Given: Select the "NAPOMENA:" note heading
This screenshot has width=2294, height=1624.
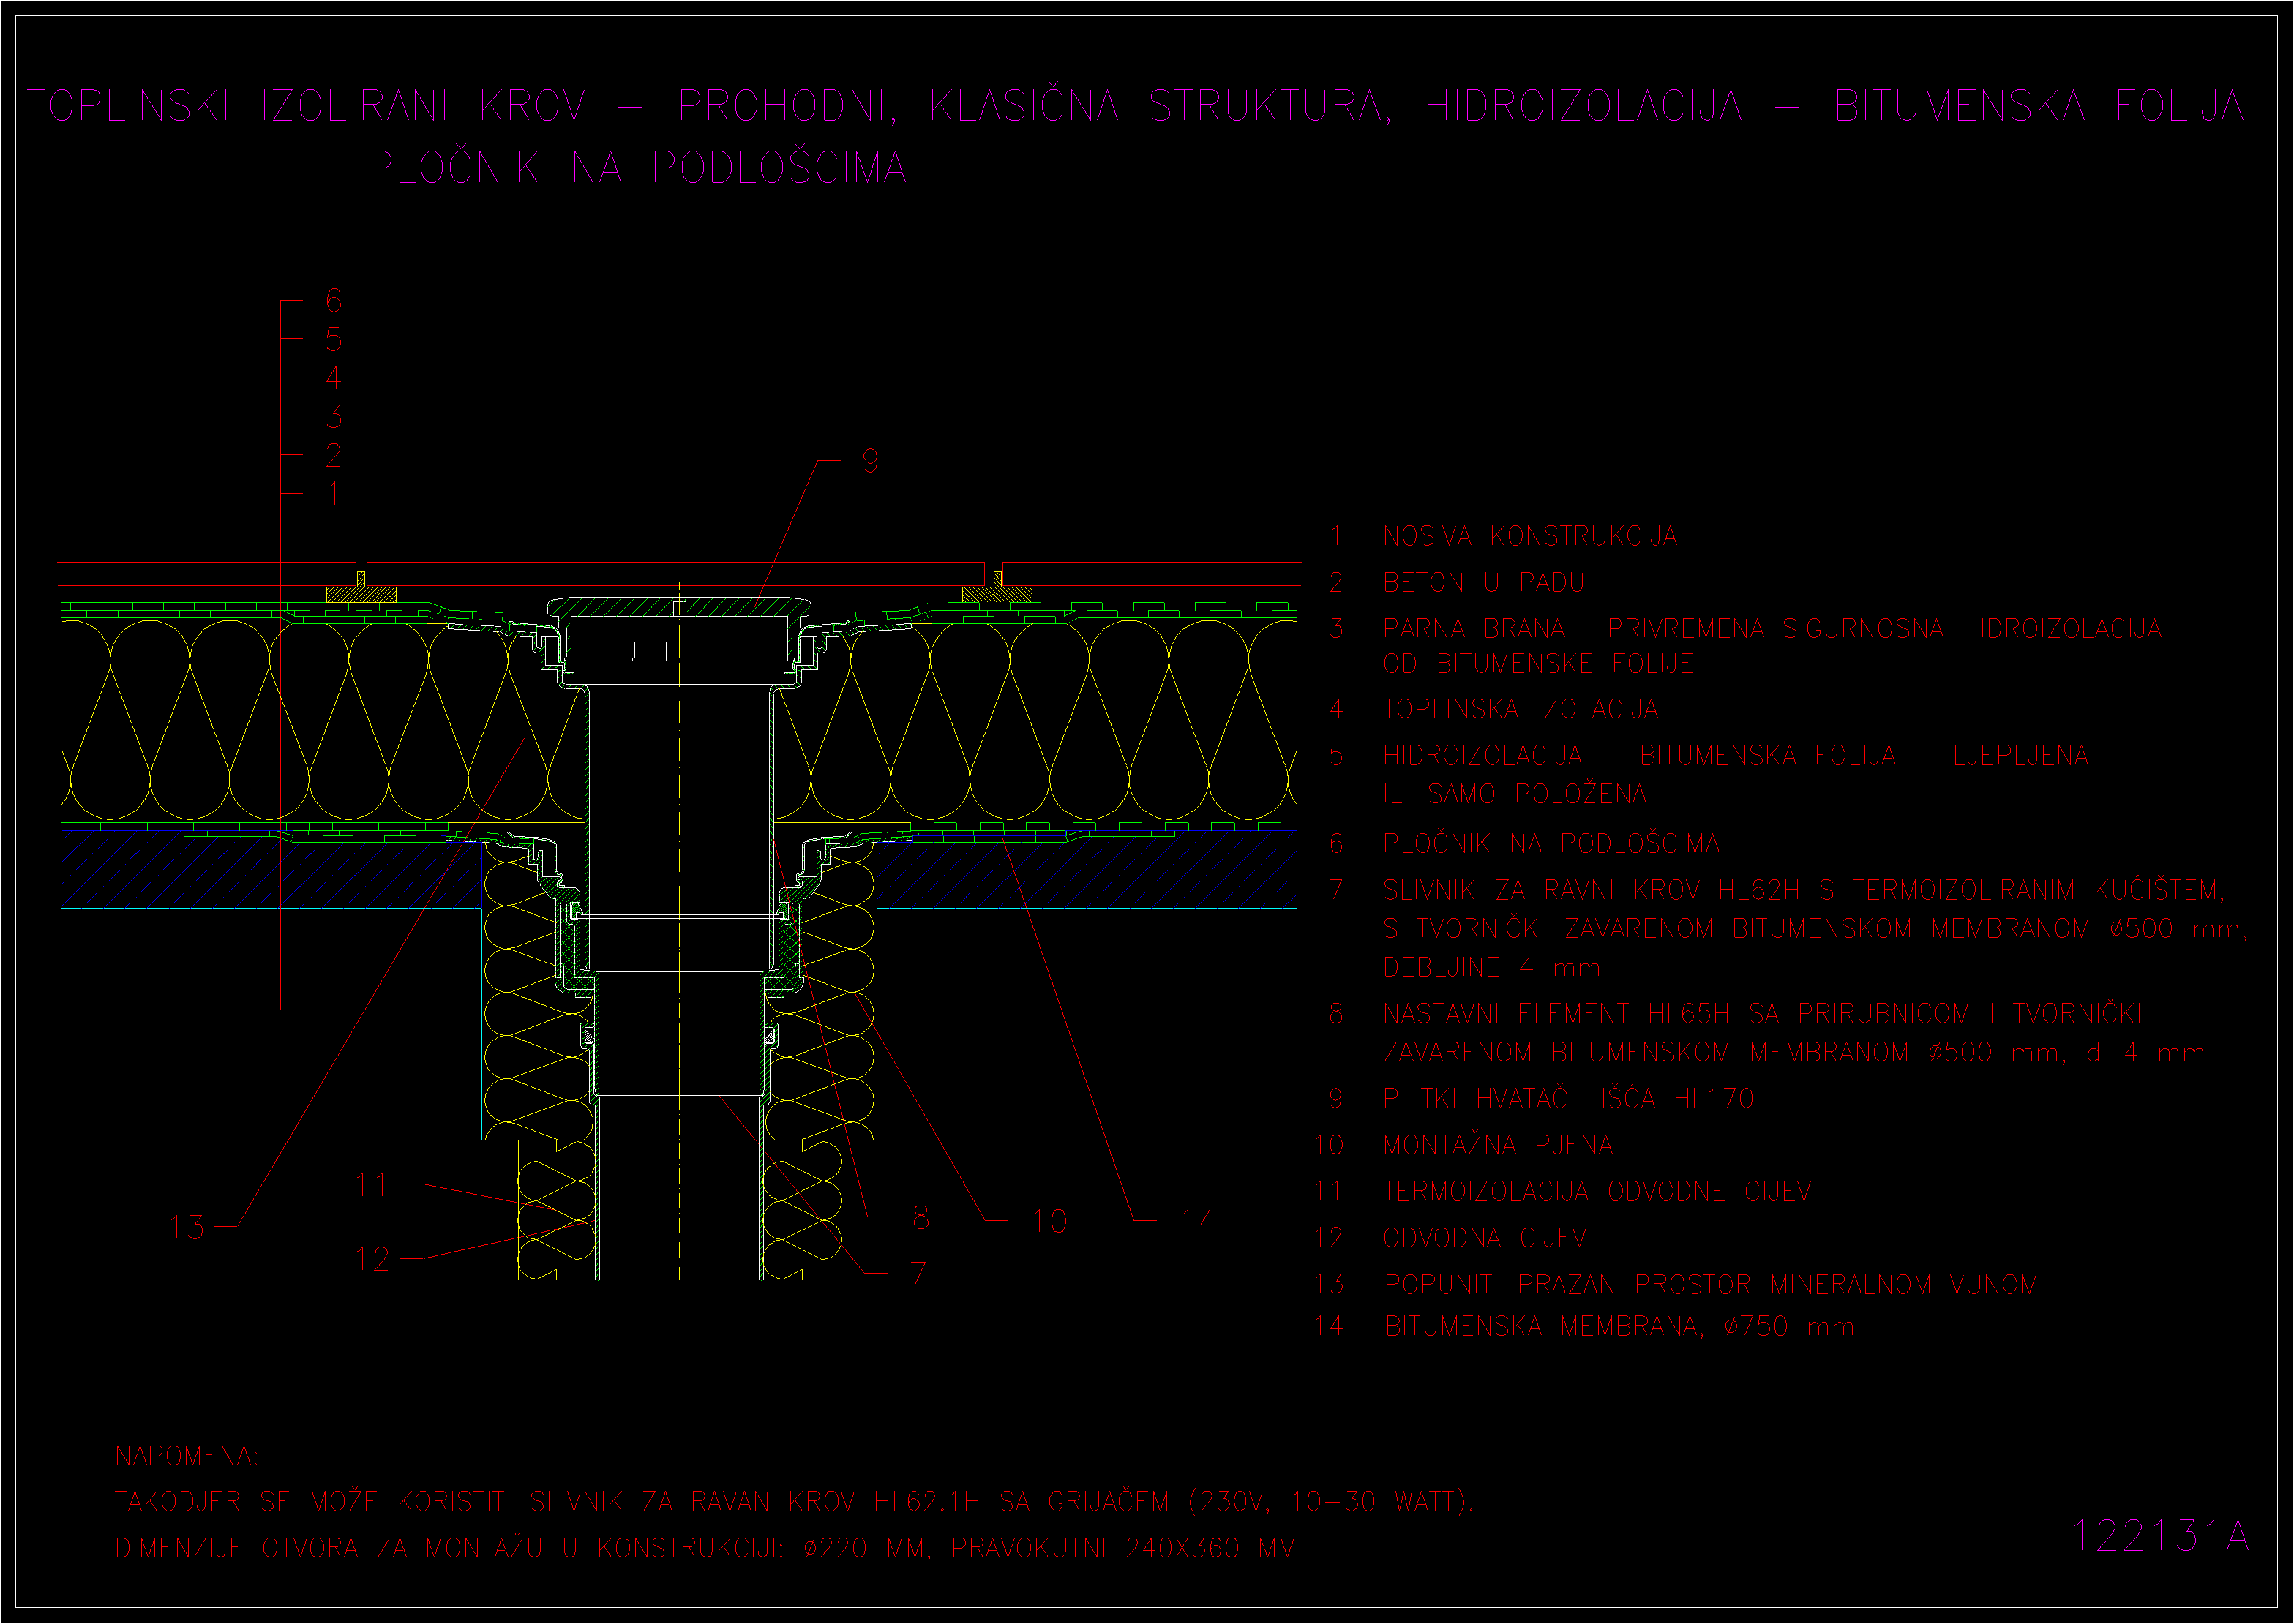Looking at the screenshot, I should tap(187, 1456).
